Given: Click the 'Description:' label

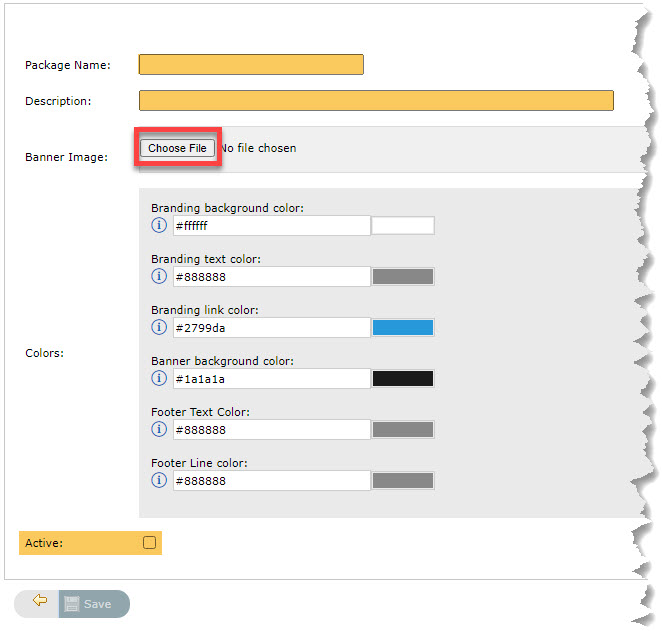Looking at the screenshot, I should tap(58, 101).
